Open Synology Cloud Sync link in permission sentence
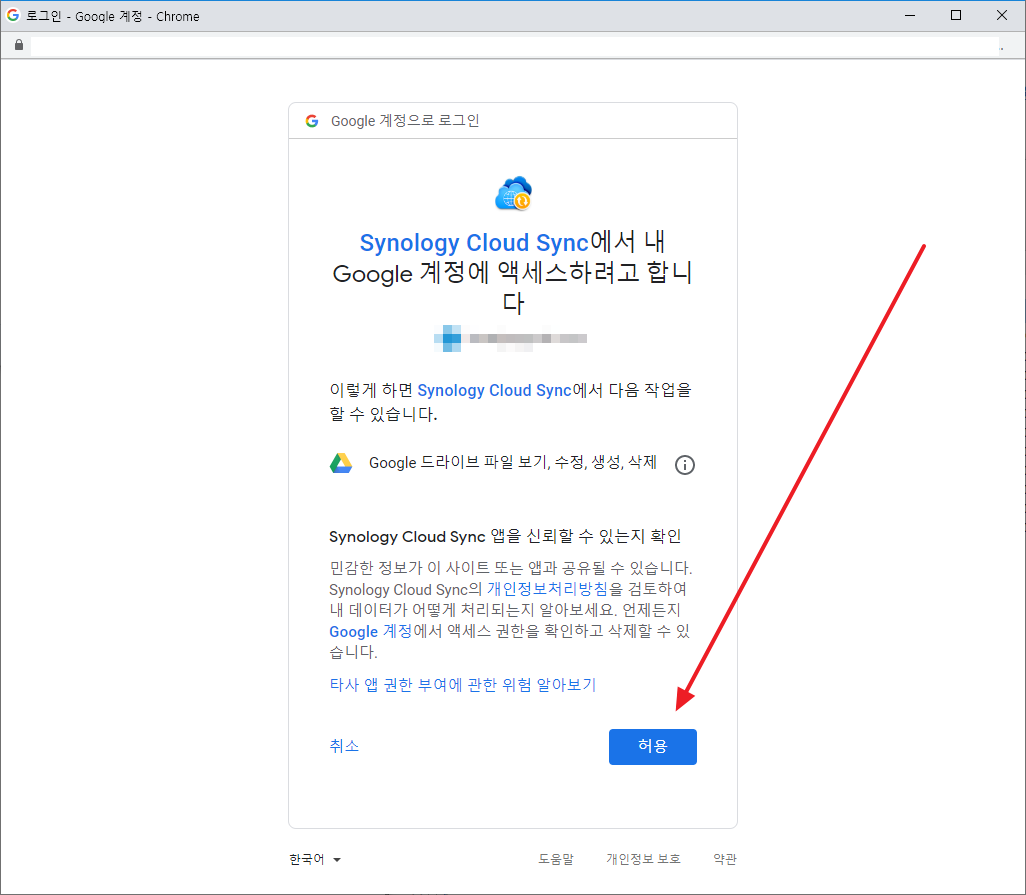This screenshot has width=1026, height=895. click(x=495, y=391)
